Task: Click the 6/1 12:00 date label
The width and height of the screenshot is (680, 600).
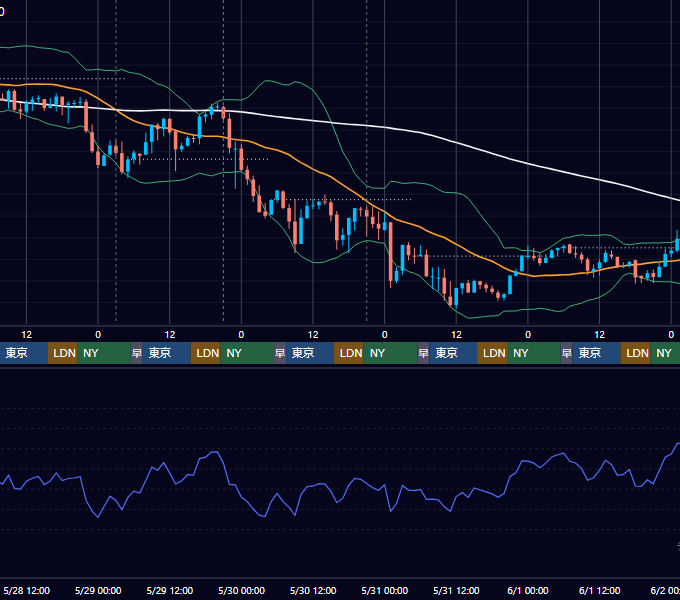Action: tap(599, 590)
